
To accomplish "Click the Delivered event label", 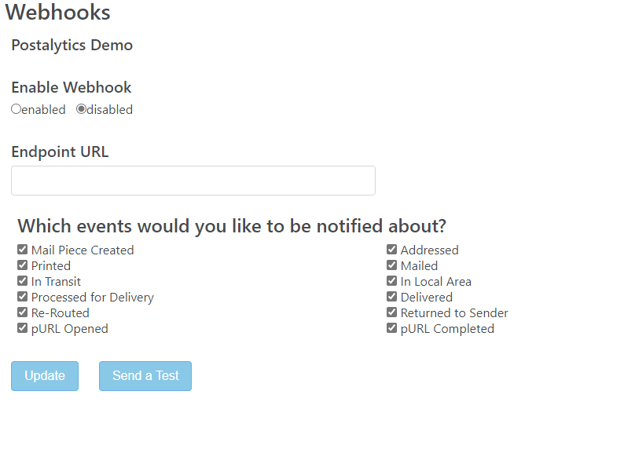I will point(427,297).
